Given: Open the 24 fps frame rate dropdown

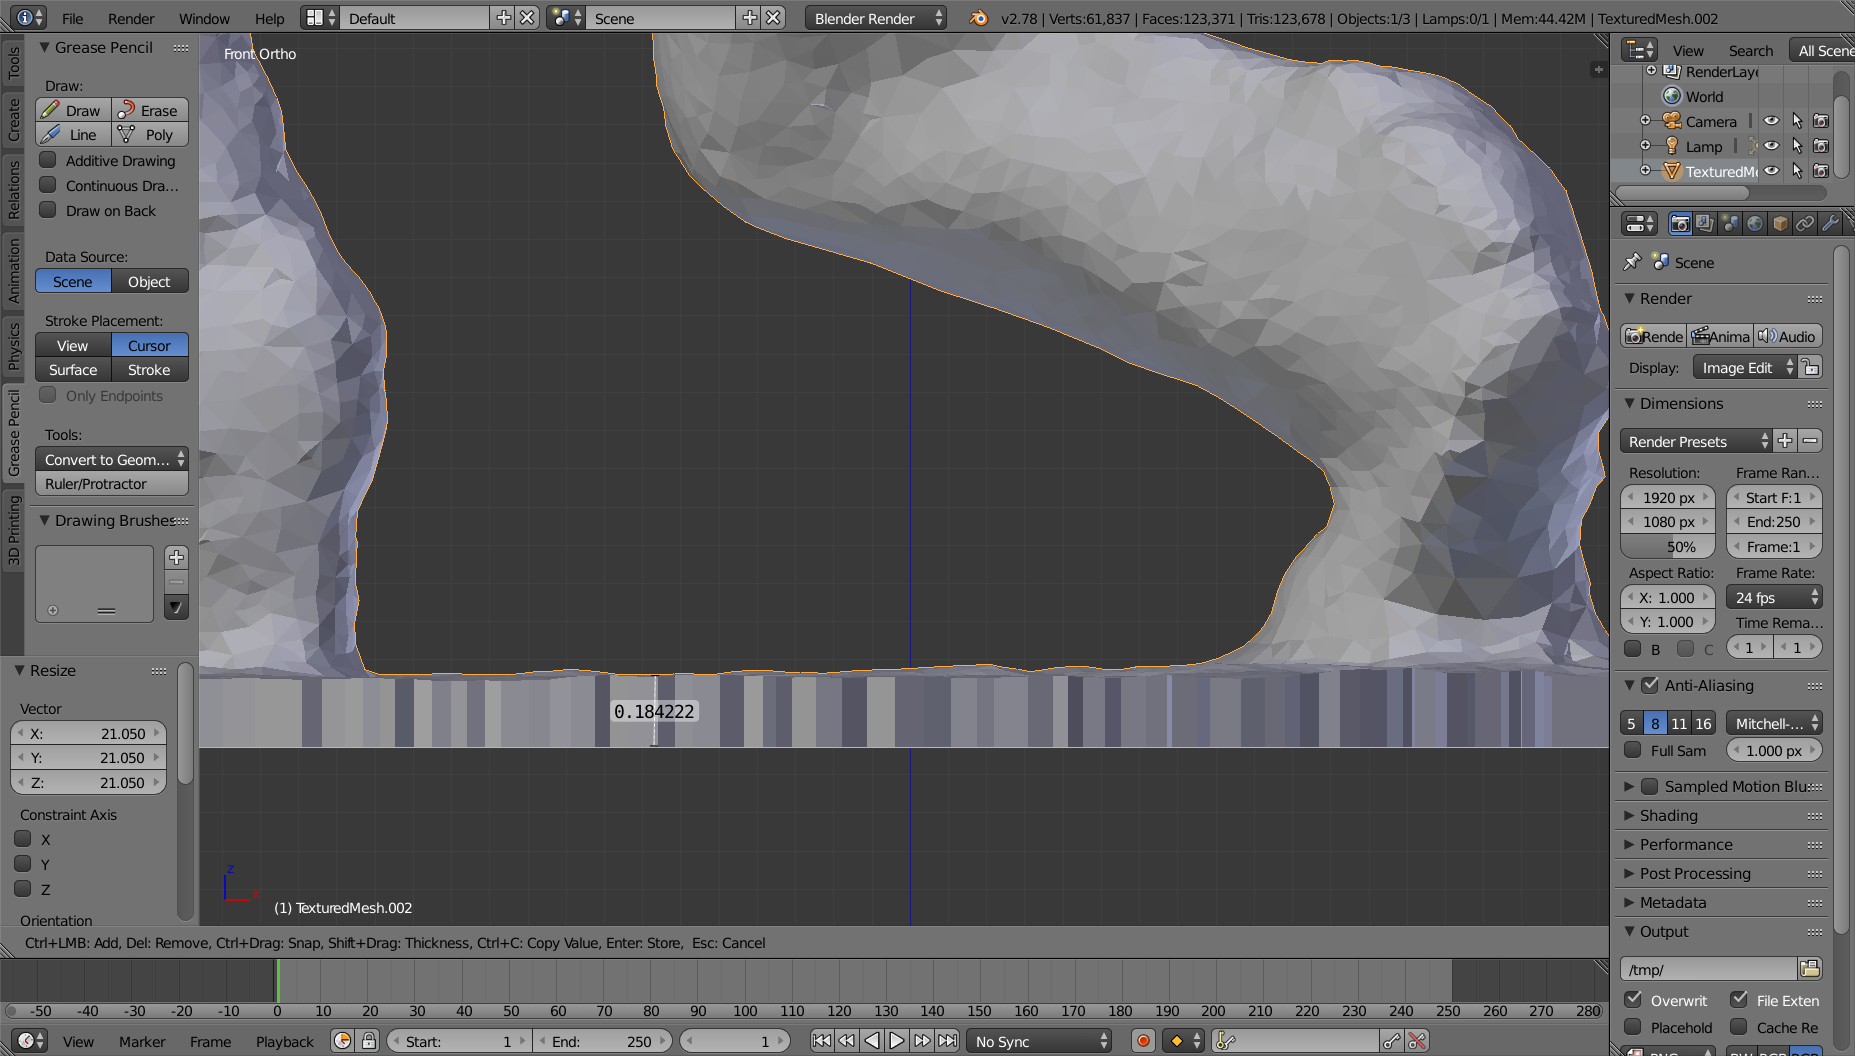Looking at the screenshot, I should [x=1774, y=597].
